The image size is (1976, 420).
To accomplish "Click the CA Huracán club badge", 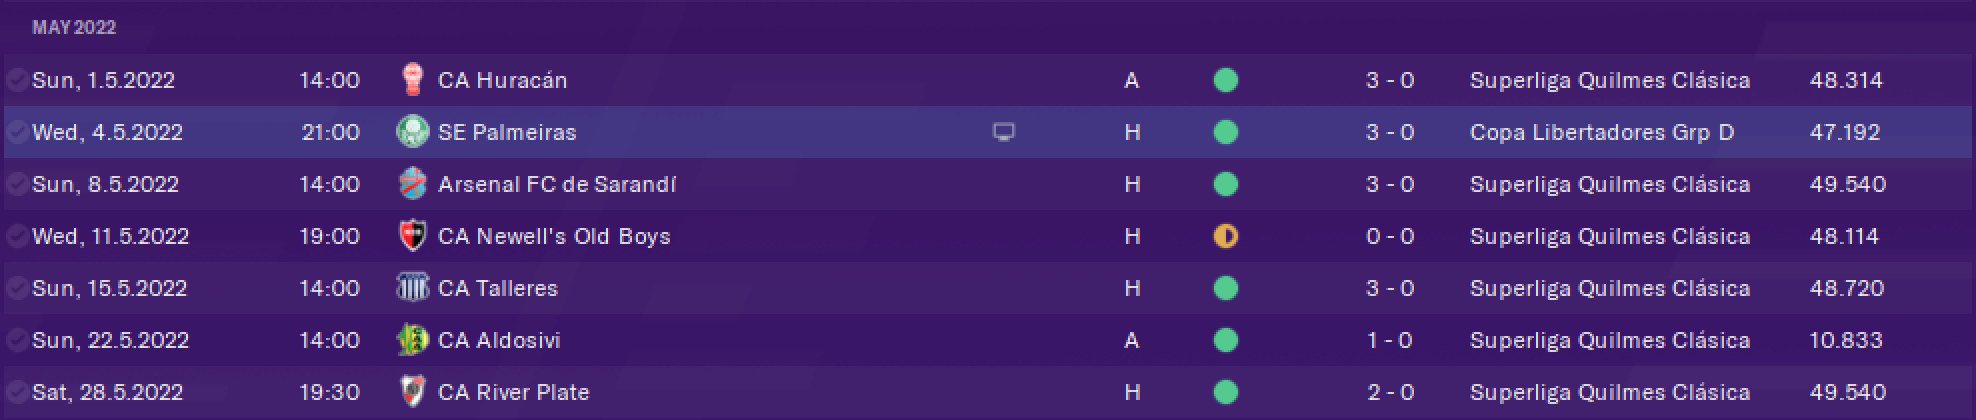I will 412,80.
